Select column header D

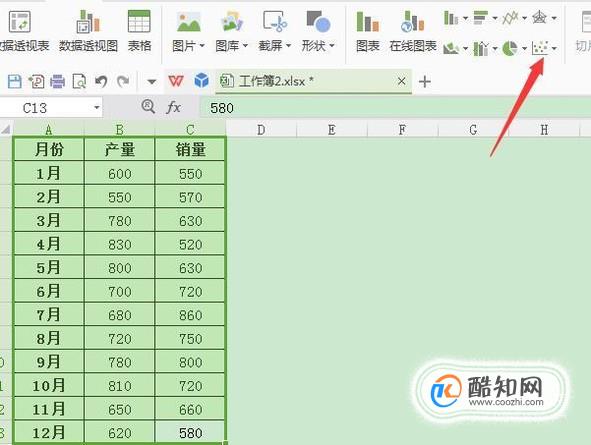pyautogui.click(x=261, y=130)
